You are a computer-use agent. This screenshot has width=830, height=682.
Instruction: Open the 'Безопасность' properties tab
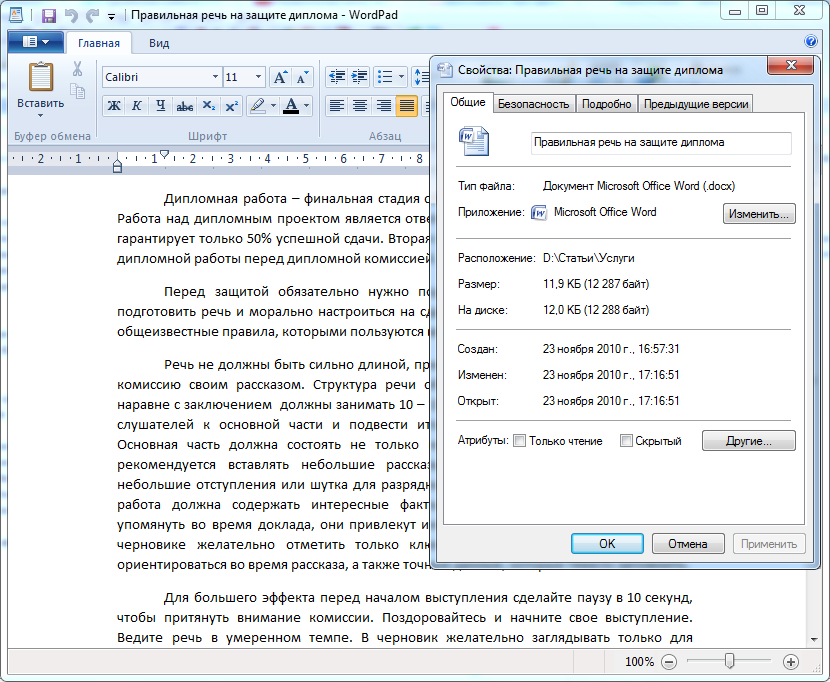point(534,104)
